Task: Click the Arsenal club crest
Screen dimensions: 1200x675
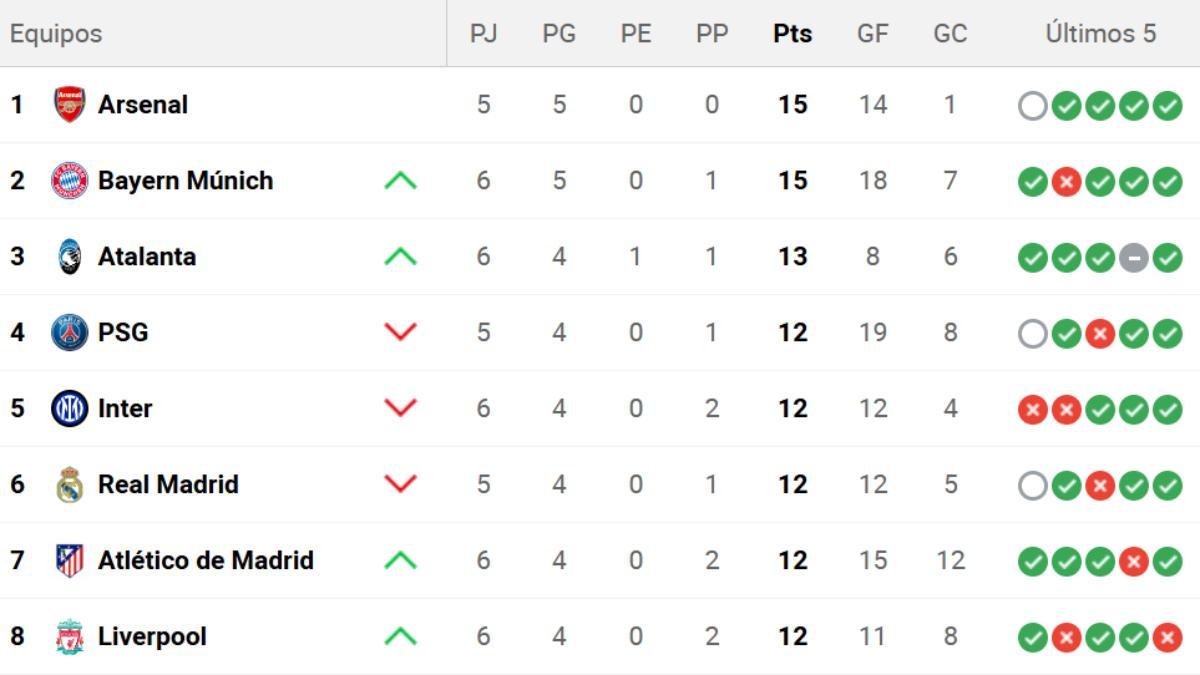Action: pos(69,105)
